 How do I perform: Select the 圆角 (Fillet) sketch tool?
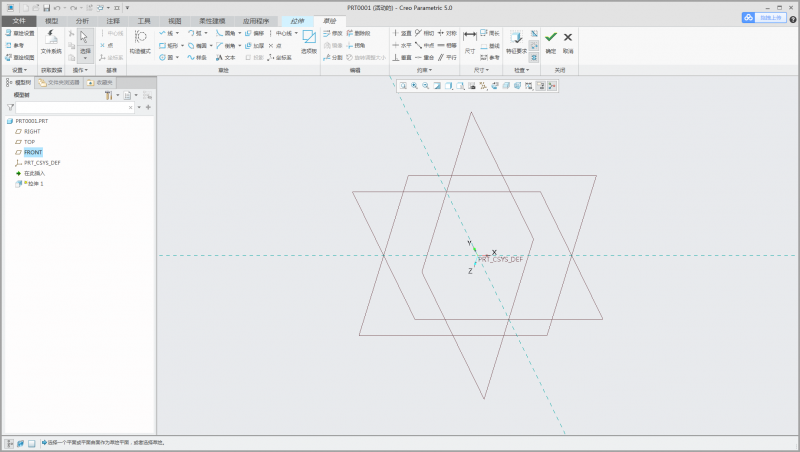pyautogui.click(x=226, y=33)
